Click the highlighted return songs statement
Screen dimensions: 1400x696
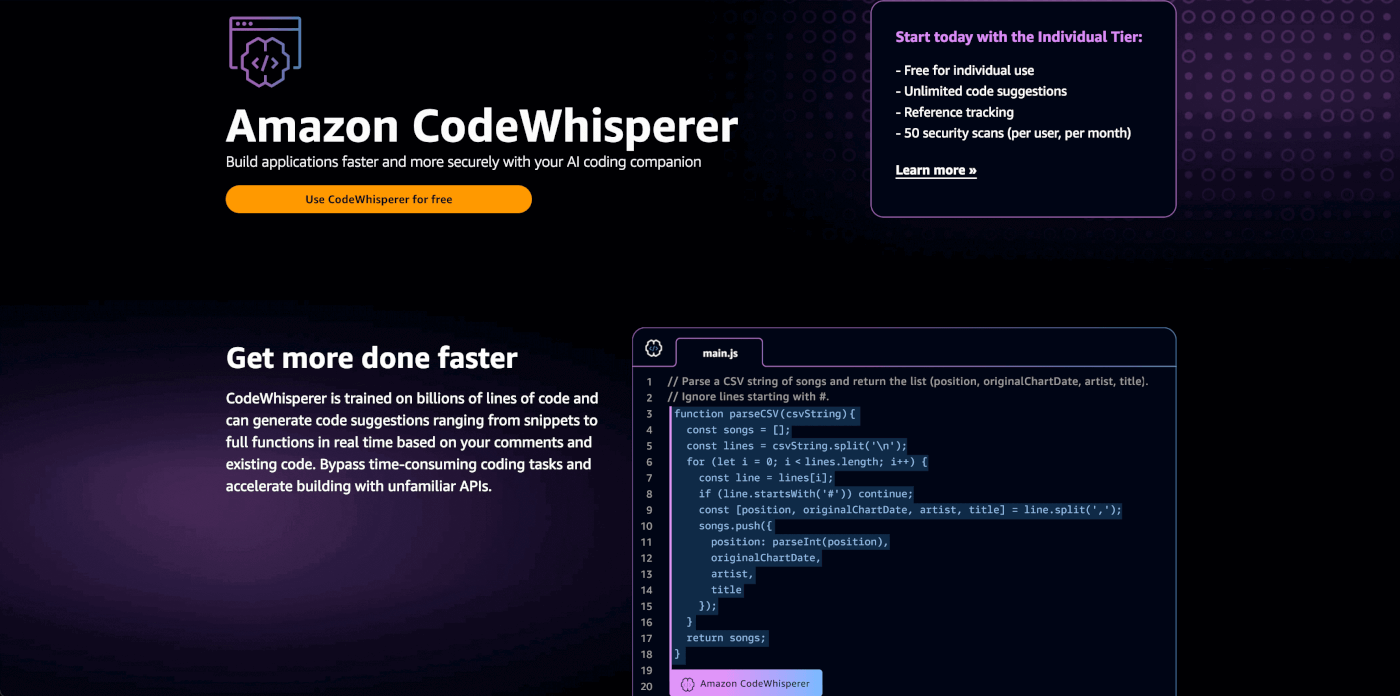point(724,638)
